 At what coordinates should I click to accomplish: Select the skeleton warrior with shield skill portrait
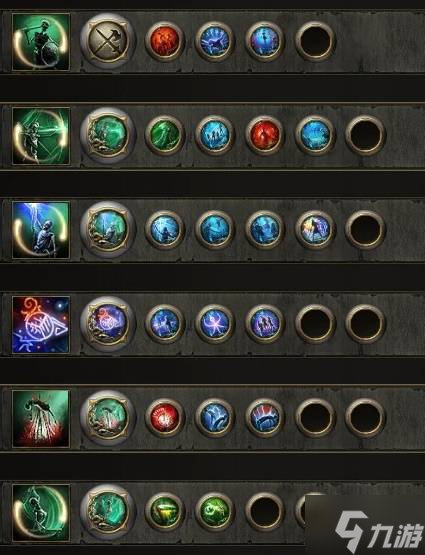(x=41, y=42)
